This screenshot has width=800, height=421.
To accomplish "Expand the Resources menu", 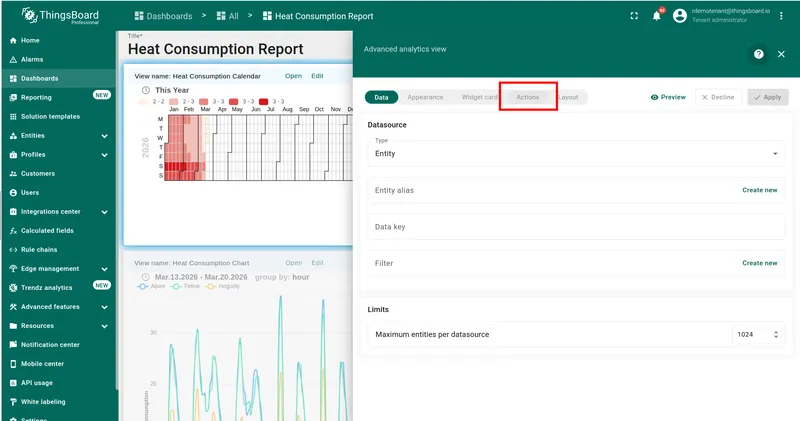I will [104, 326].
